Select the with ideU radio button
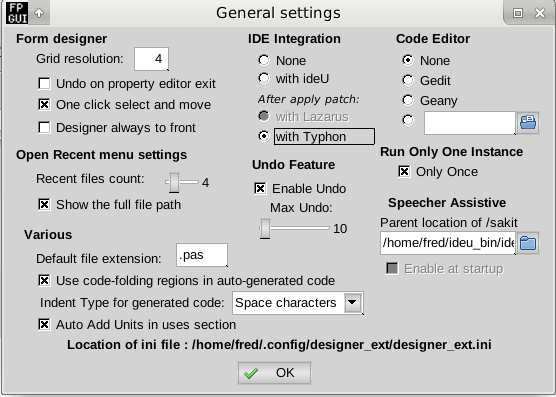 point(264,78)
